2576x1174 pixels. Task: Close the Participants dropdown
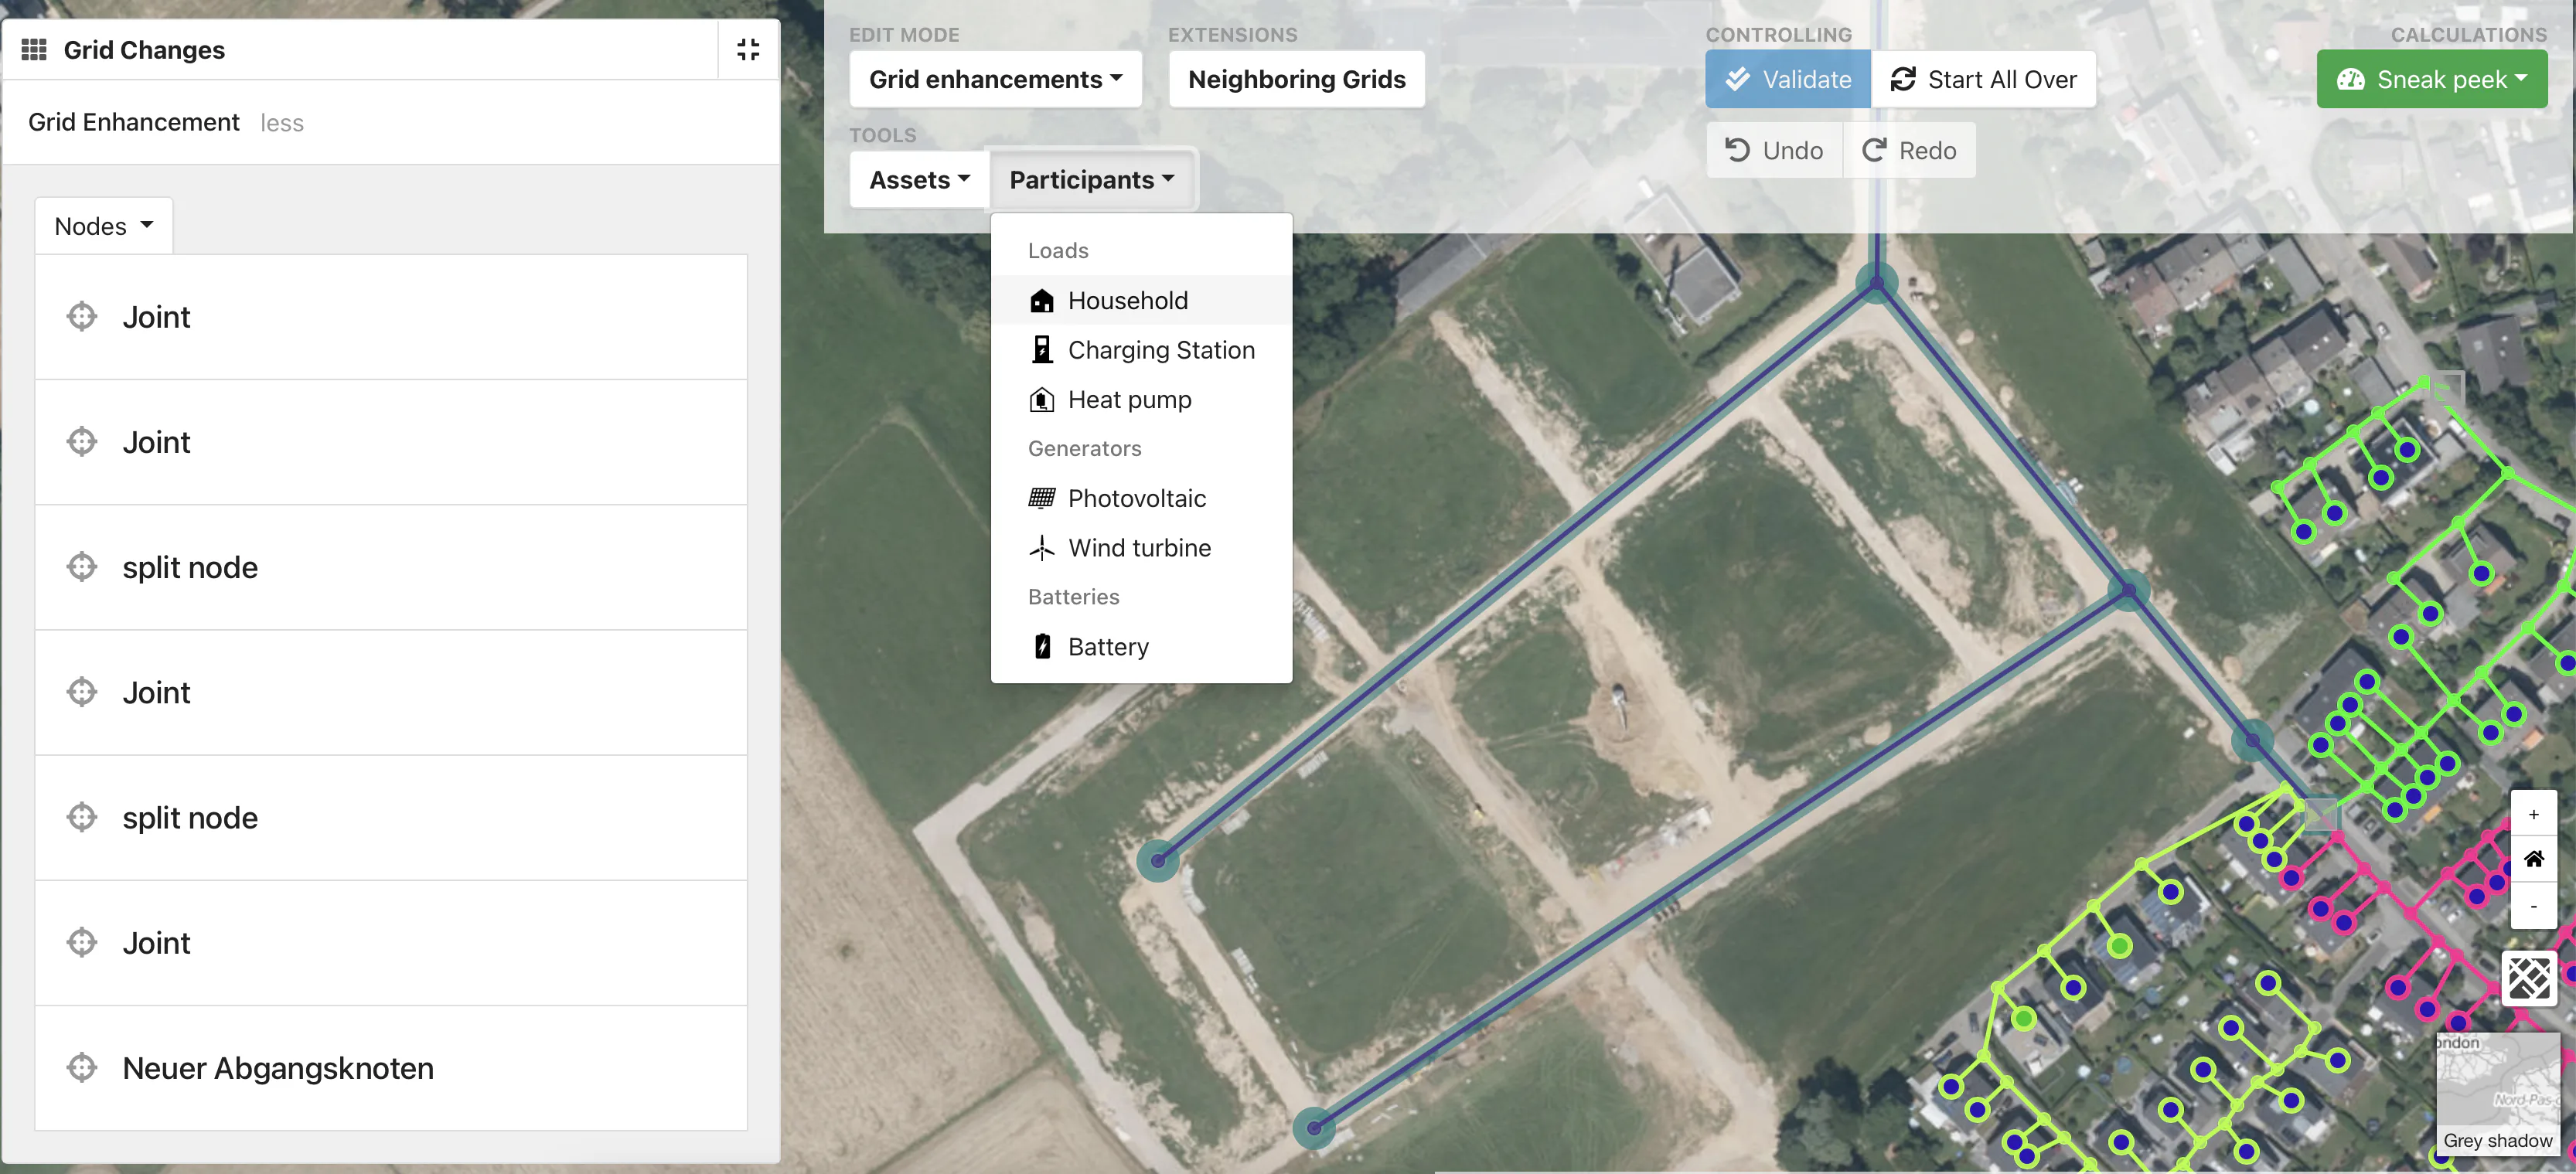(x=1091, y=180)
